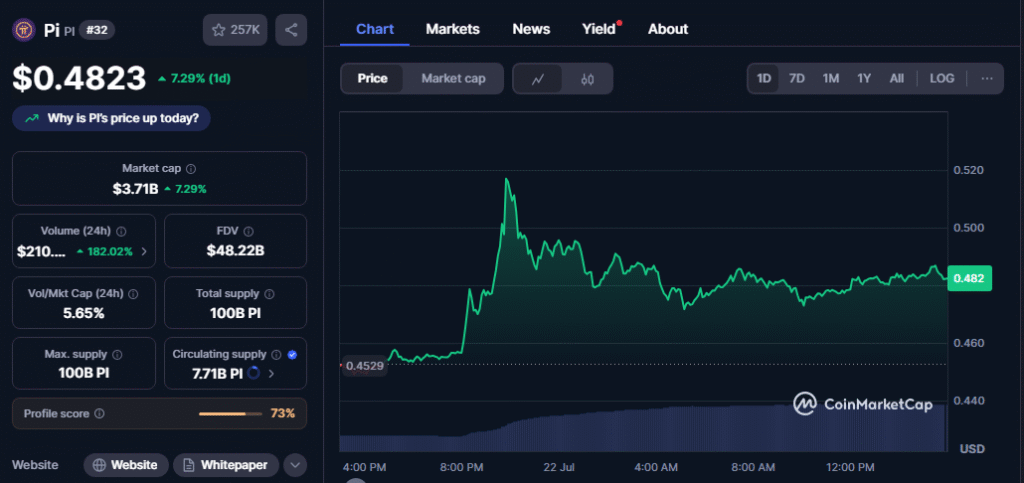The height and width of the screenshot is (483, 1024).
Task: Open the share icon button
Action: tap(291, 30)
